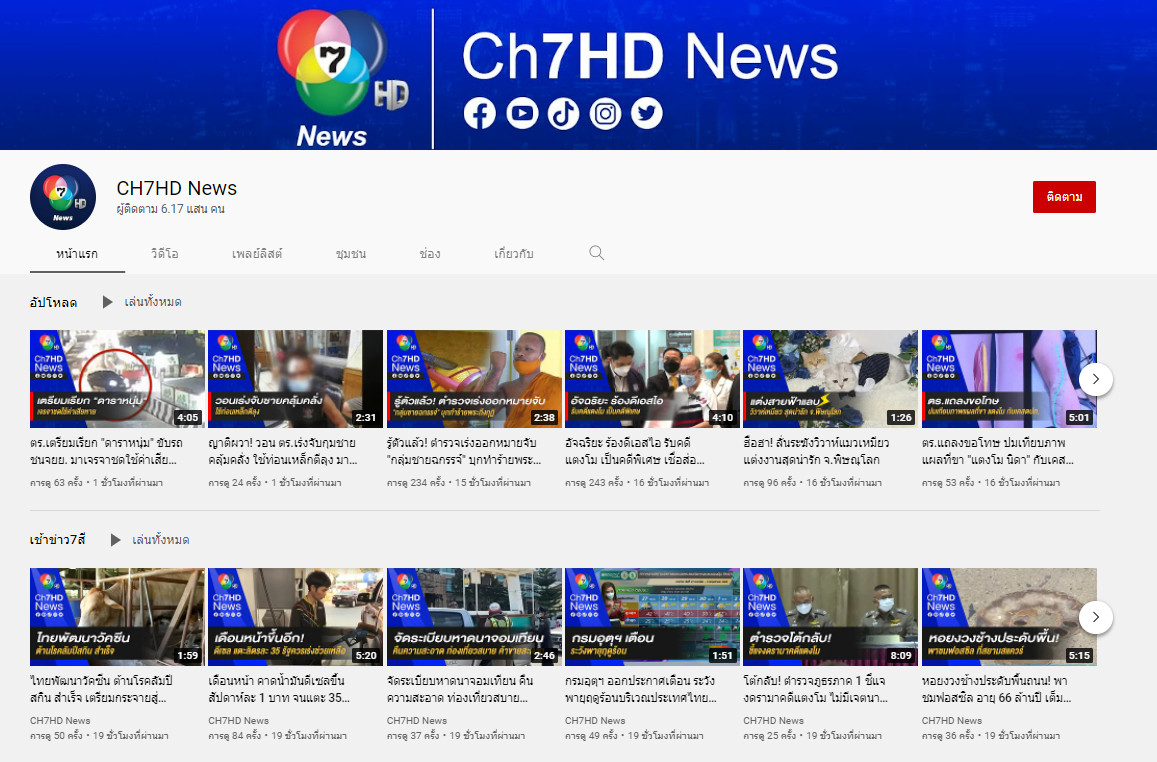This screenshot has width=1157, height=762.
Task: Open the 1:26 cat wedding thumbnail
Action: click(830, 379)
